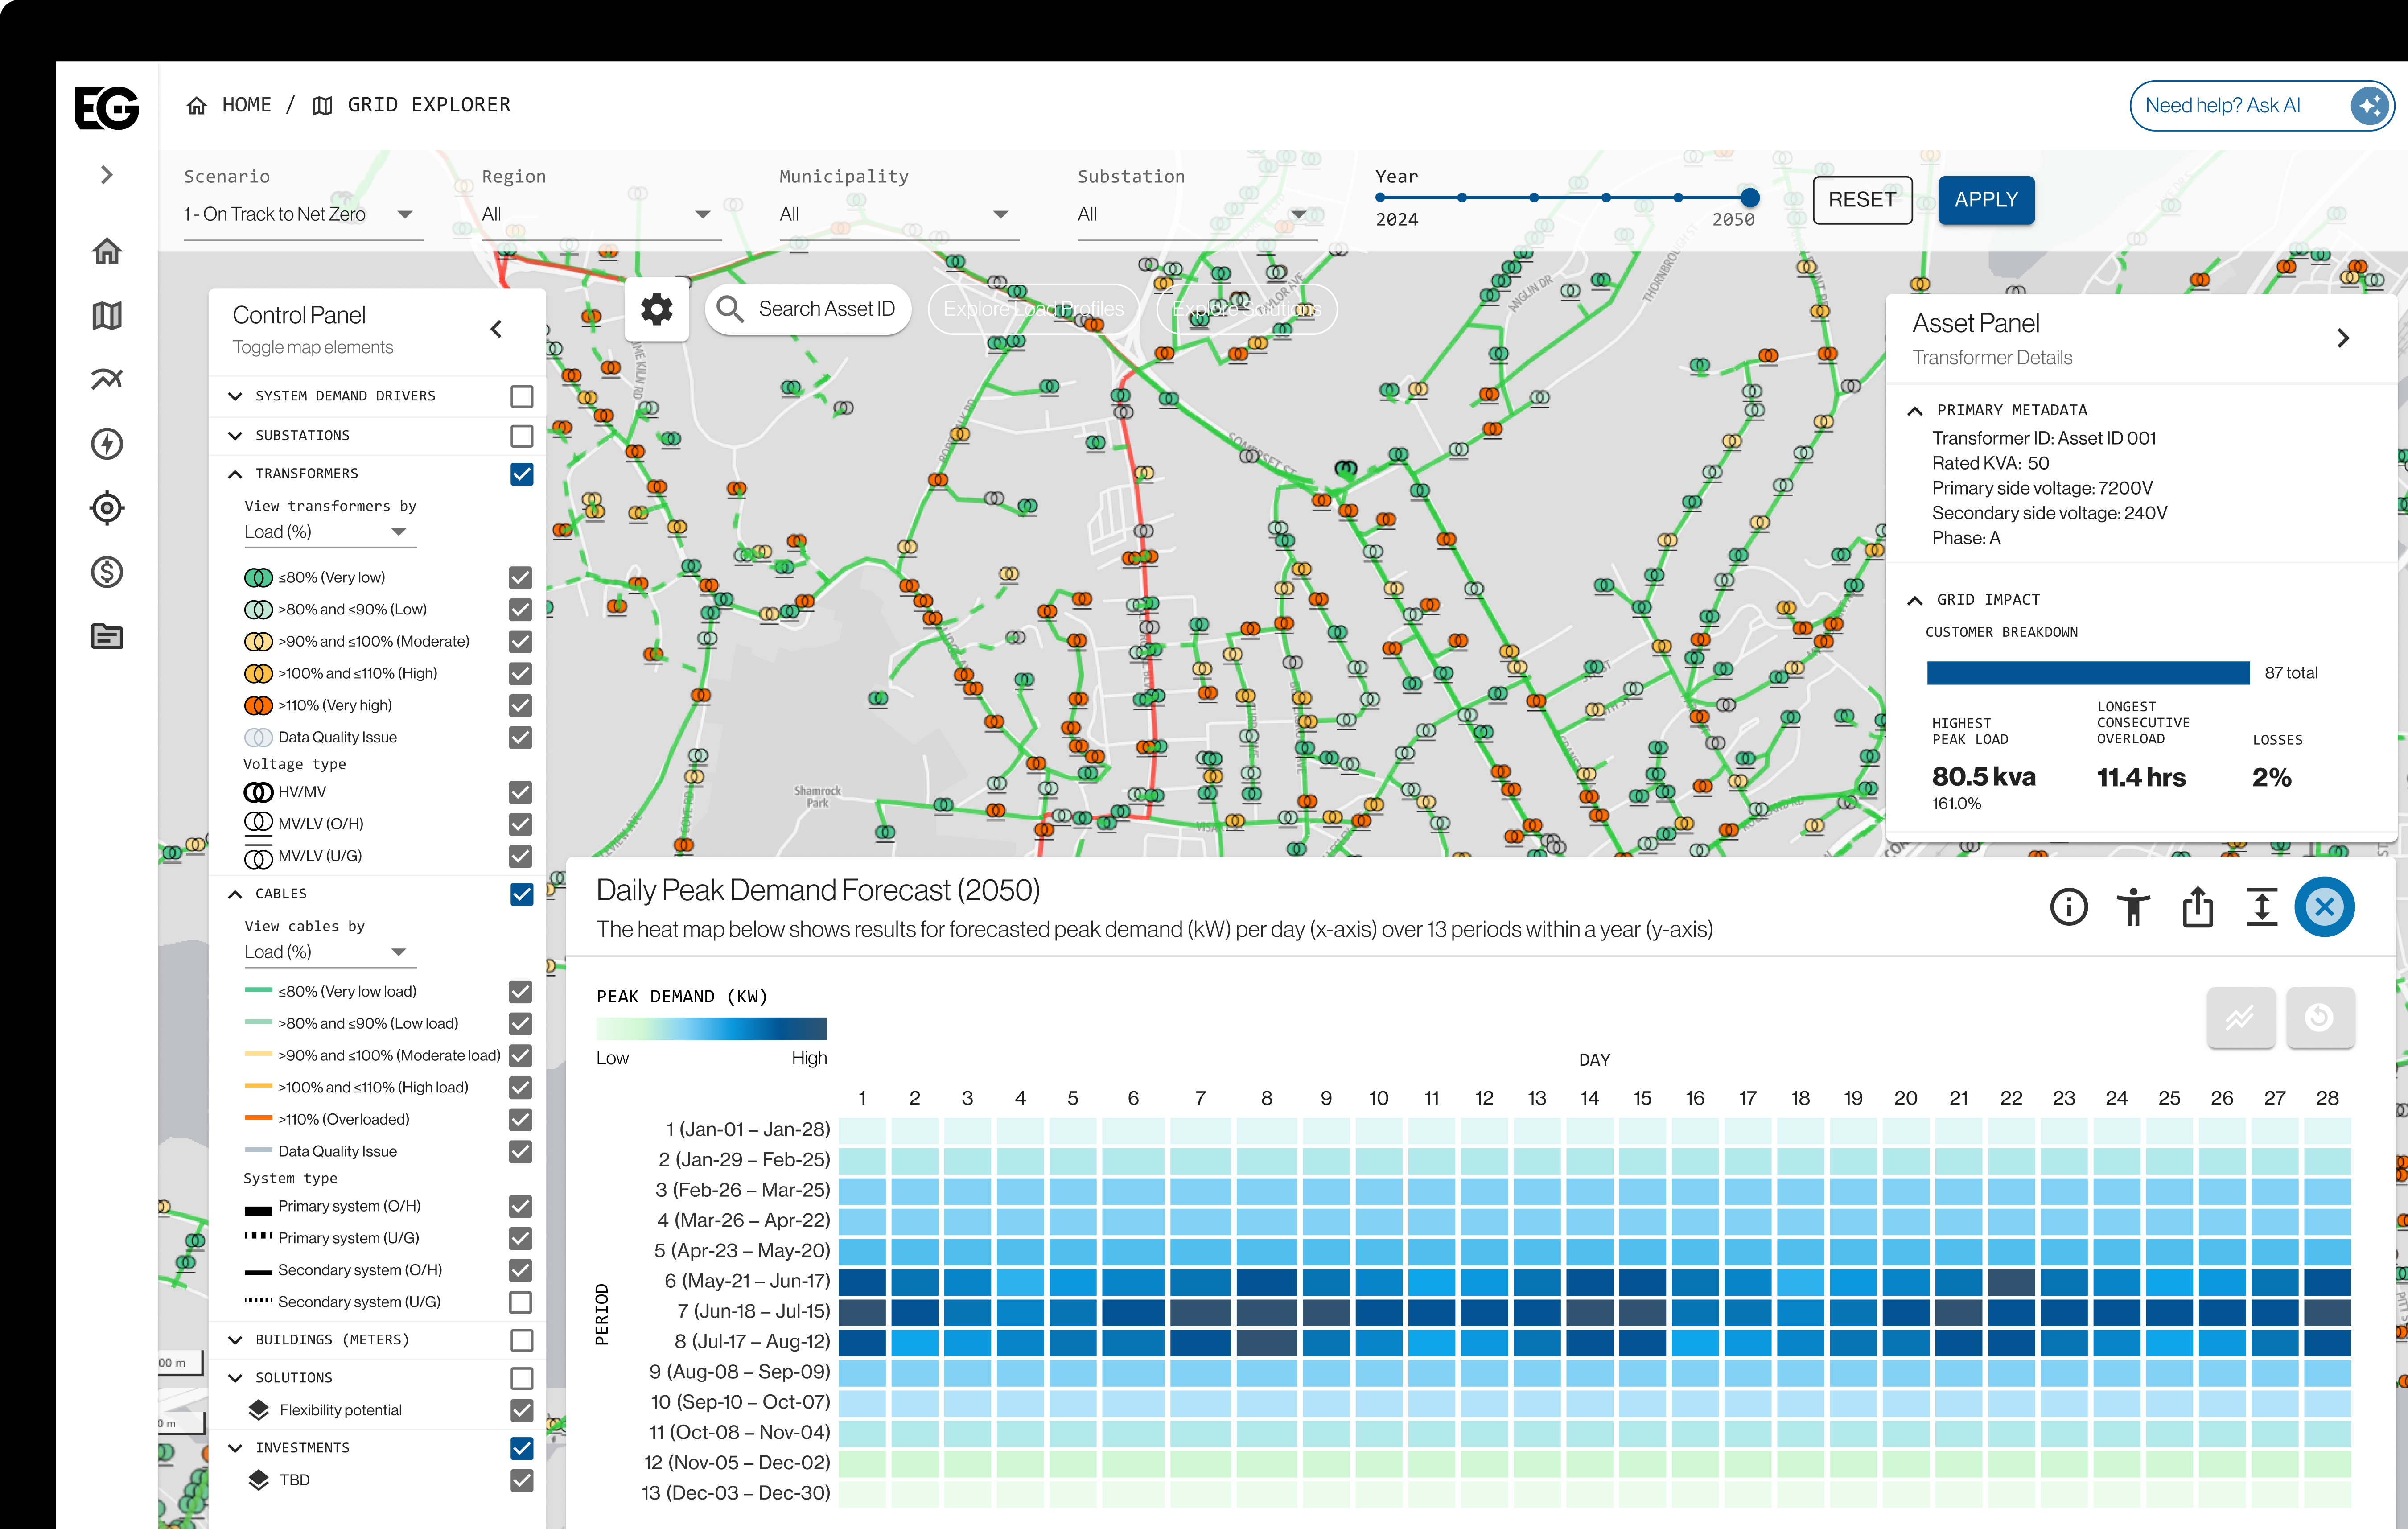
Task: Expand the Buildings (Meters) section
Action: 236,1340
